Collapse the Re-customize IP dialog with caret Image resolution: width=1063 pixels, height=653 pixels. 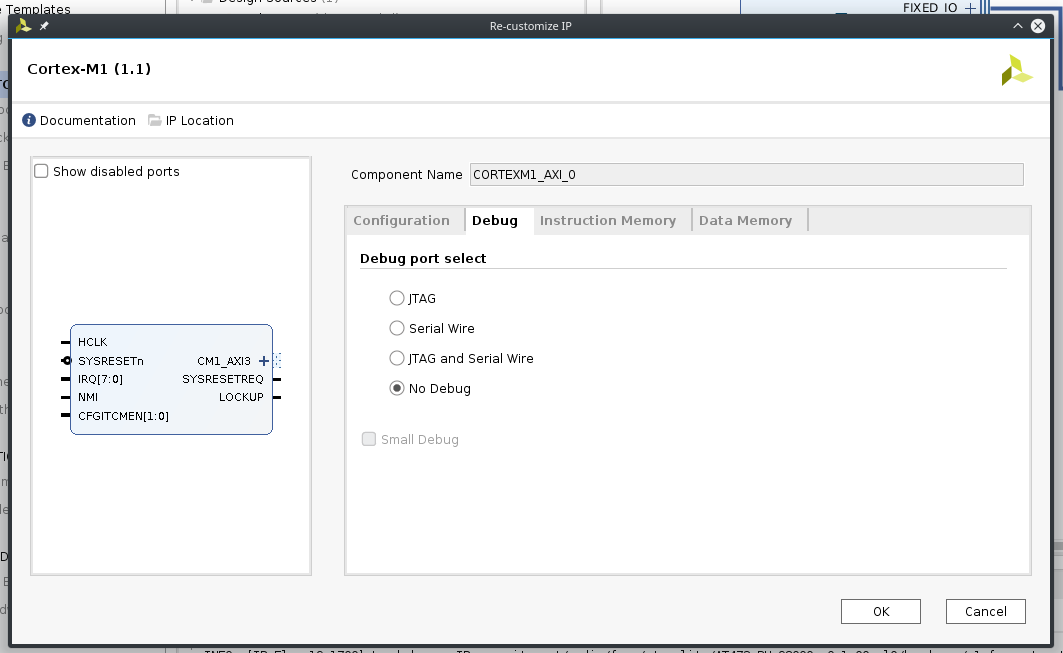1018,26
